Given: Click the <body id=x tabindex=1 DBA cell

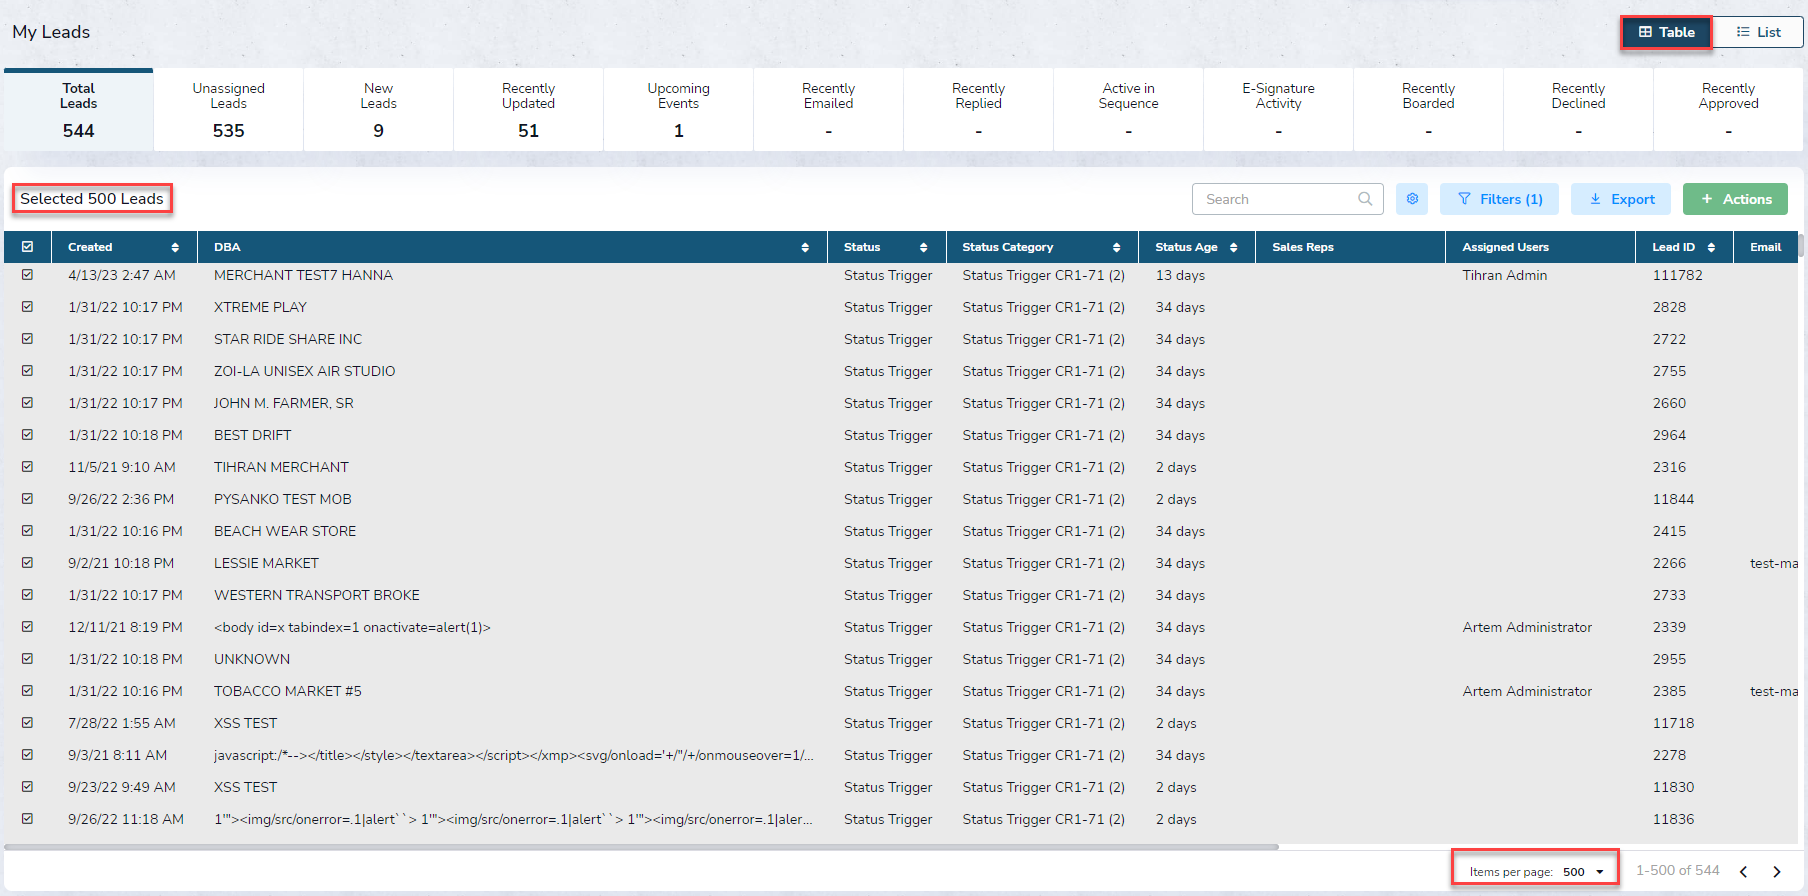Looking at the screenshot, I should point(352,627).
